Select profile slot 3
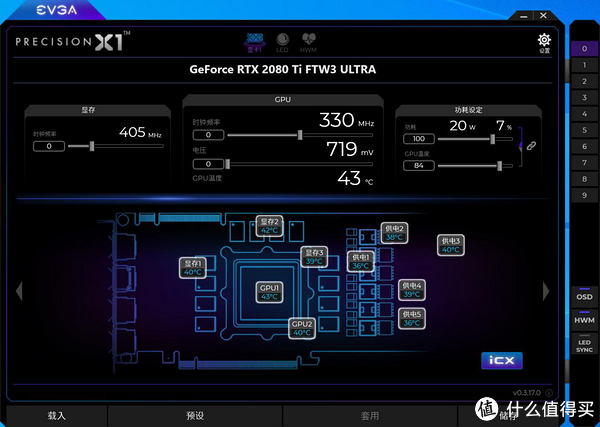Viewport: 600px width, 427px height. coord(584,98)
